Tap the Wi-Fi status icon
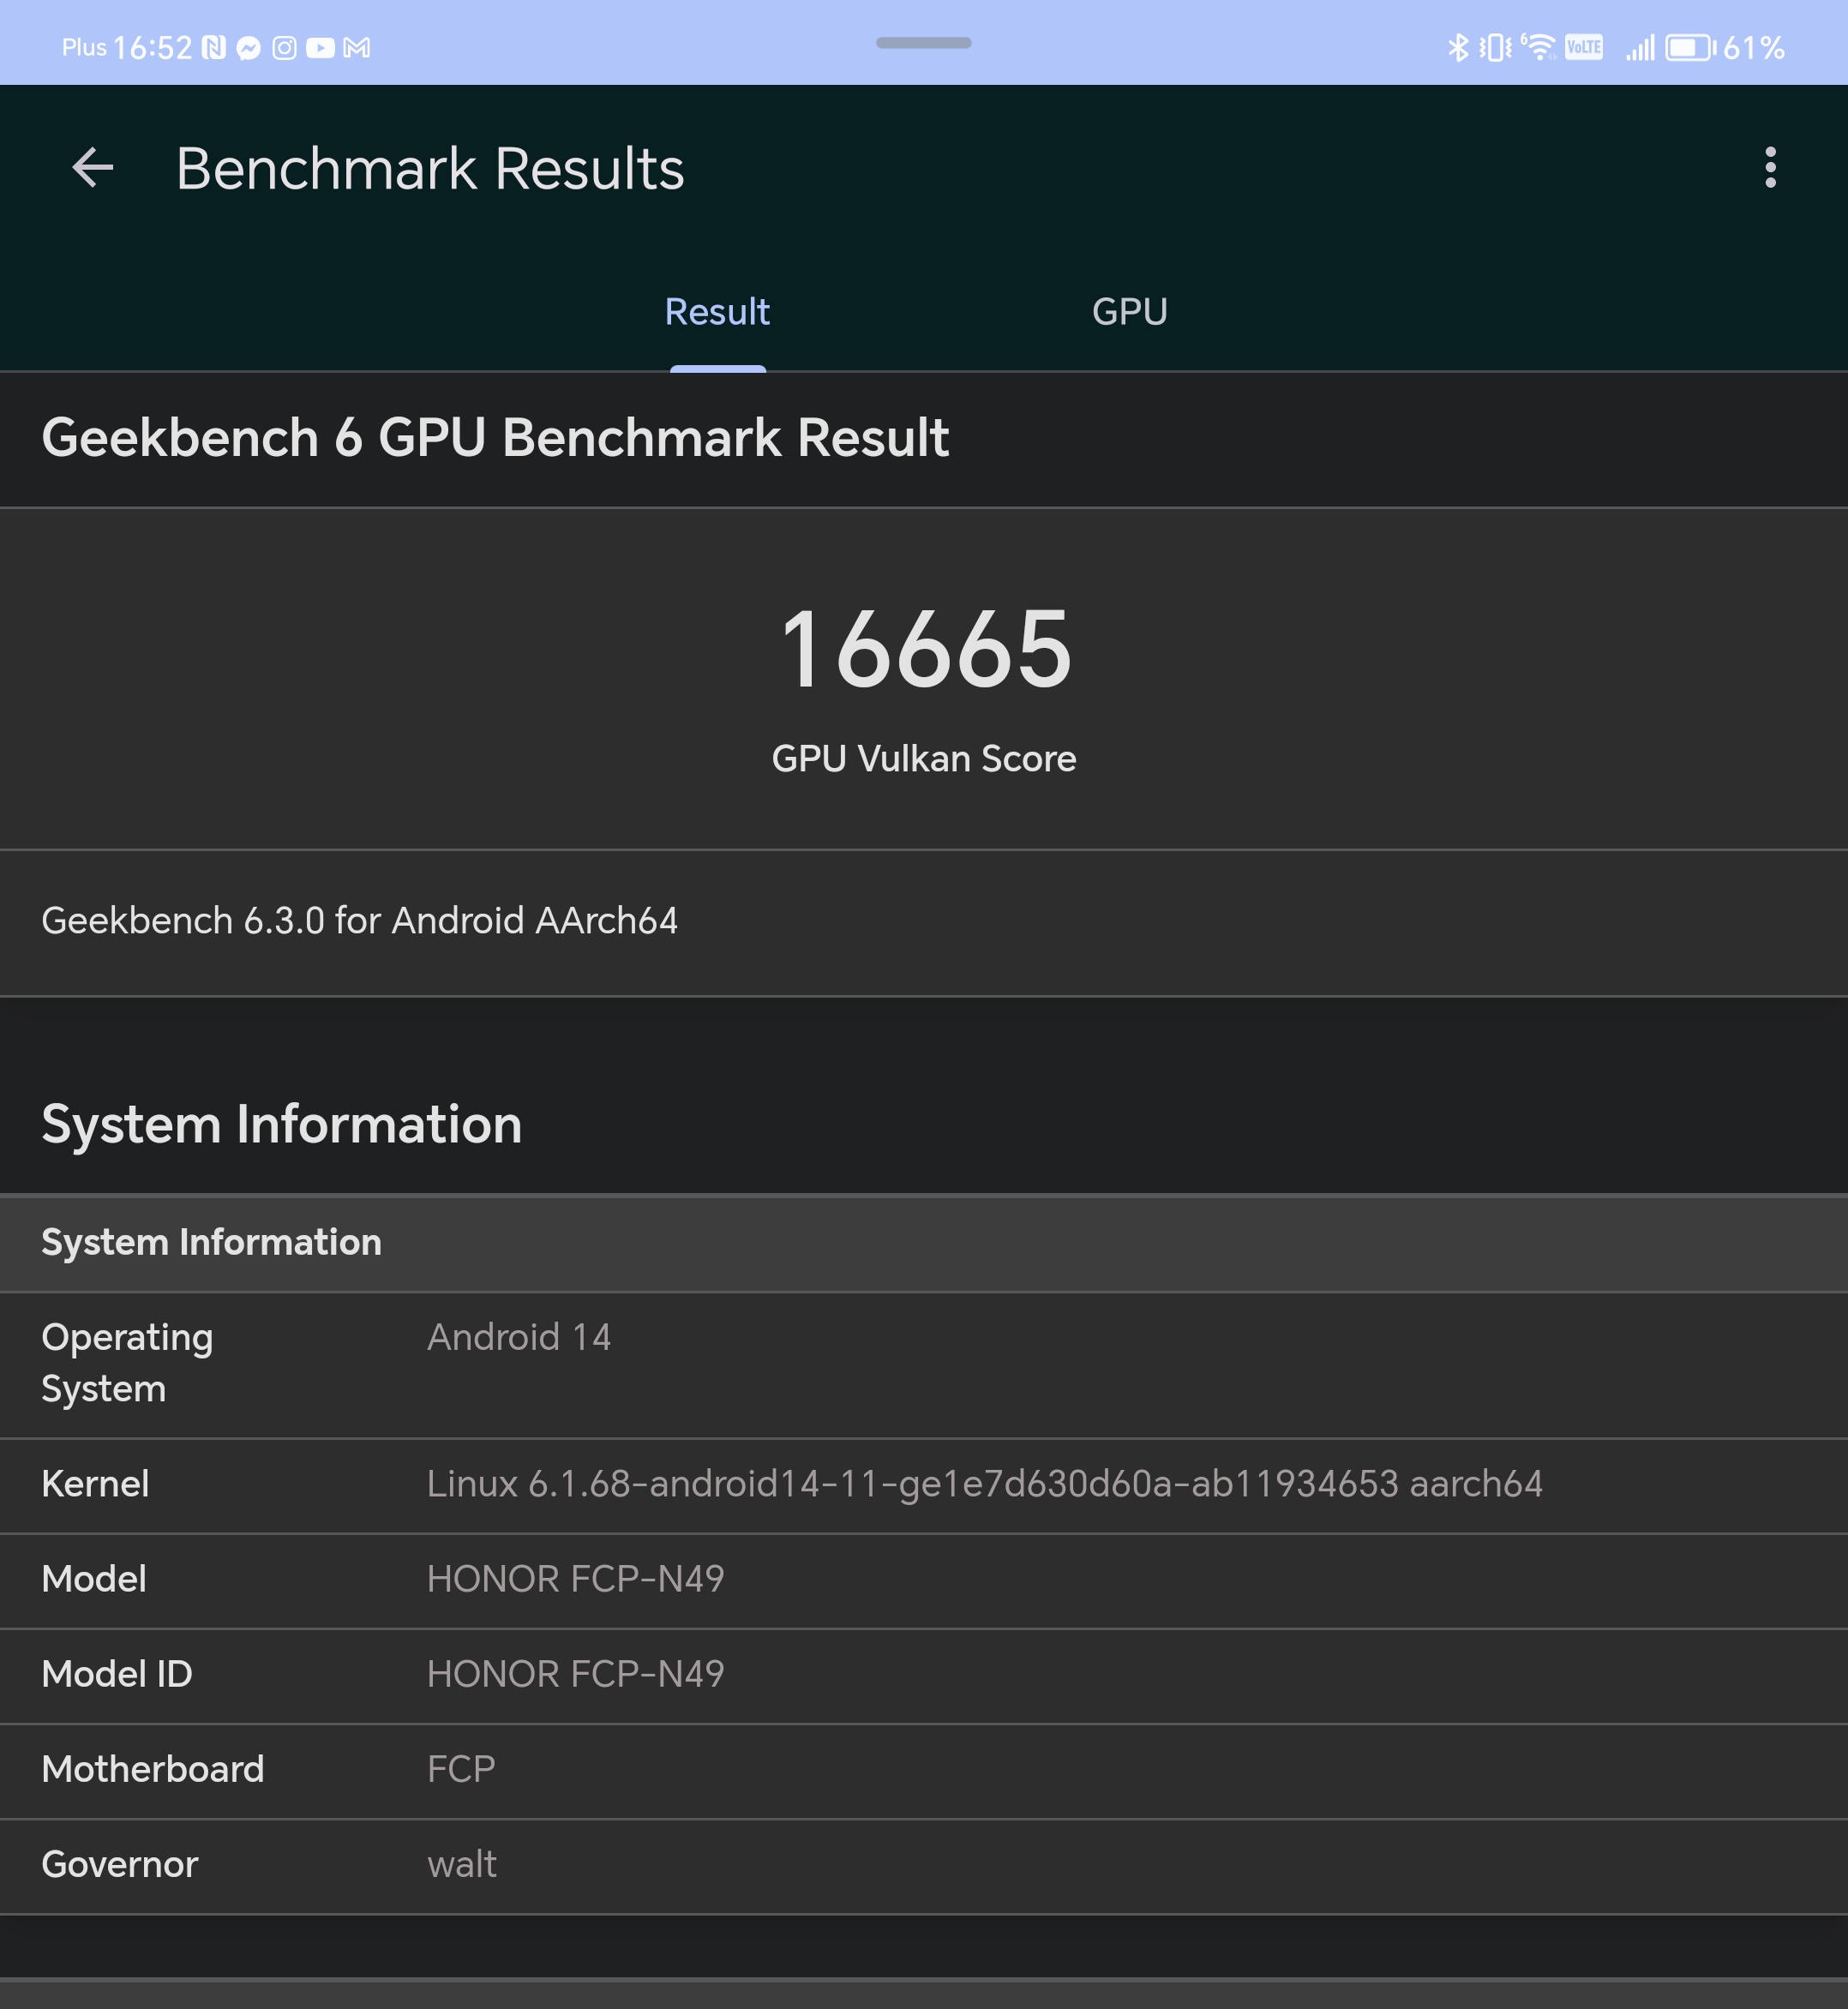This screenshot has width=1848, height=2009. pos(1539,47)
